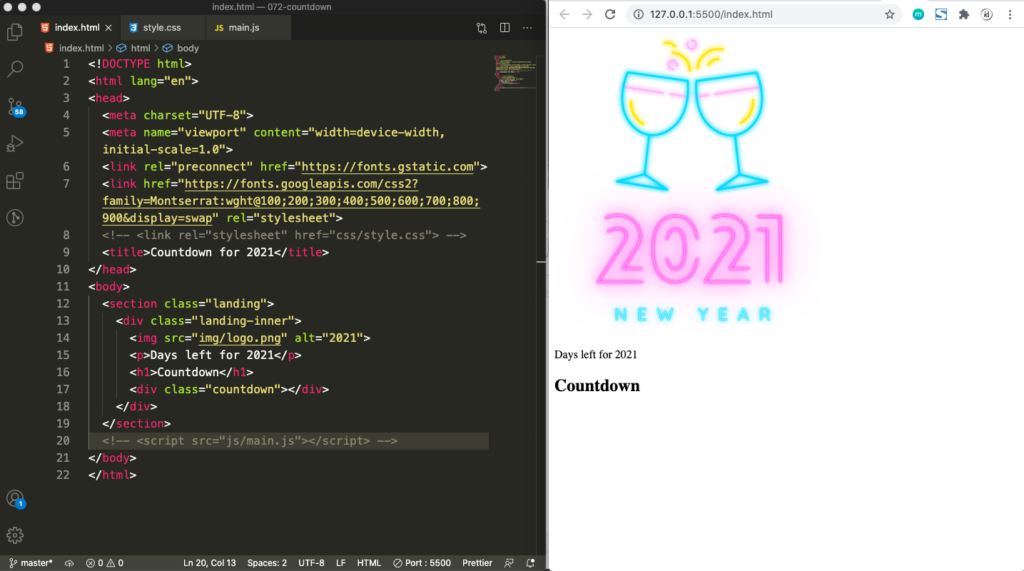
Task: Click the blue S extension icon
Action: click(x=941, y=14)
